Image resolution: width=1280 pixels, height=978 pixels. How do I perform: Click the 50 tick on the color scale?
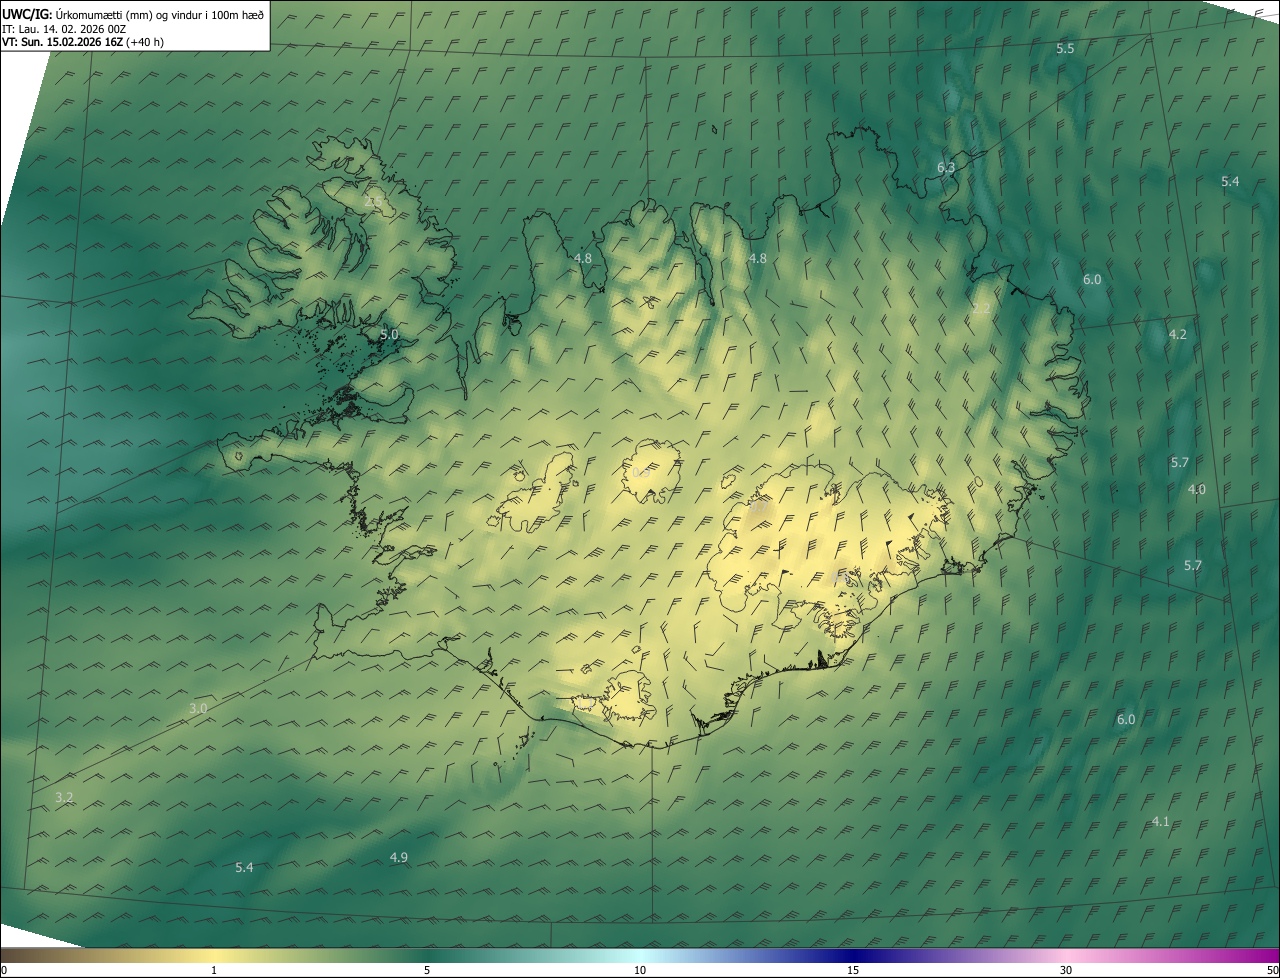coord(1272,970)
